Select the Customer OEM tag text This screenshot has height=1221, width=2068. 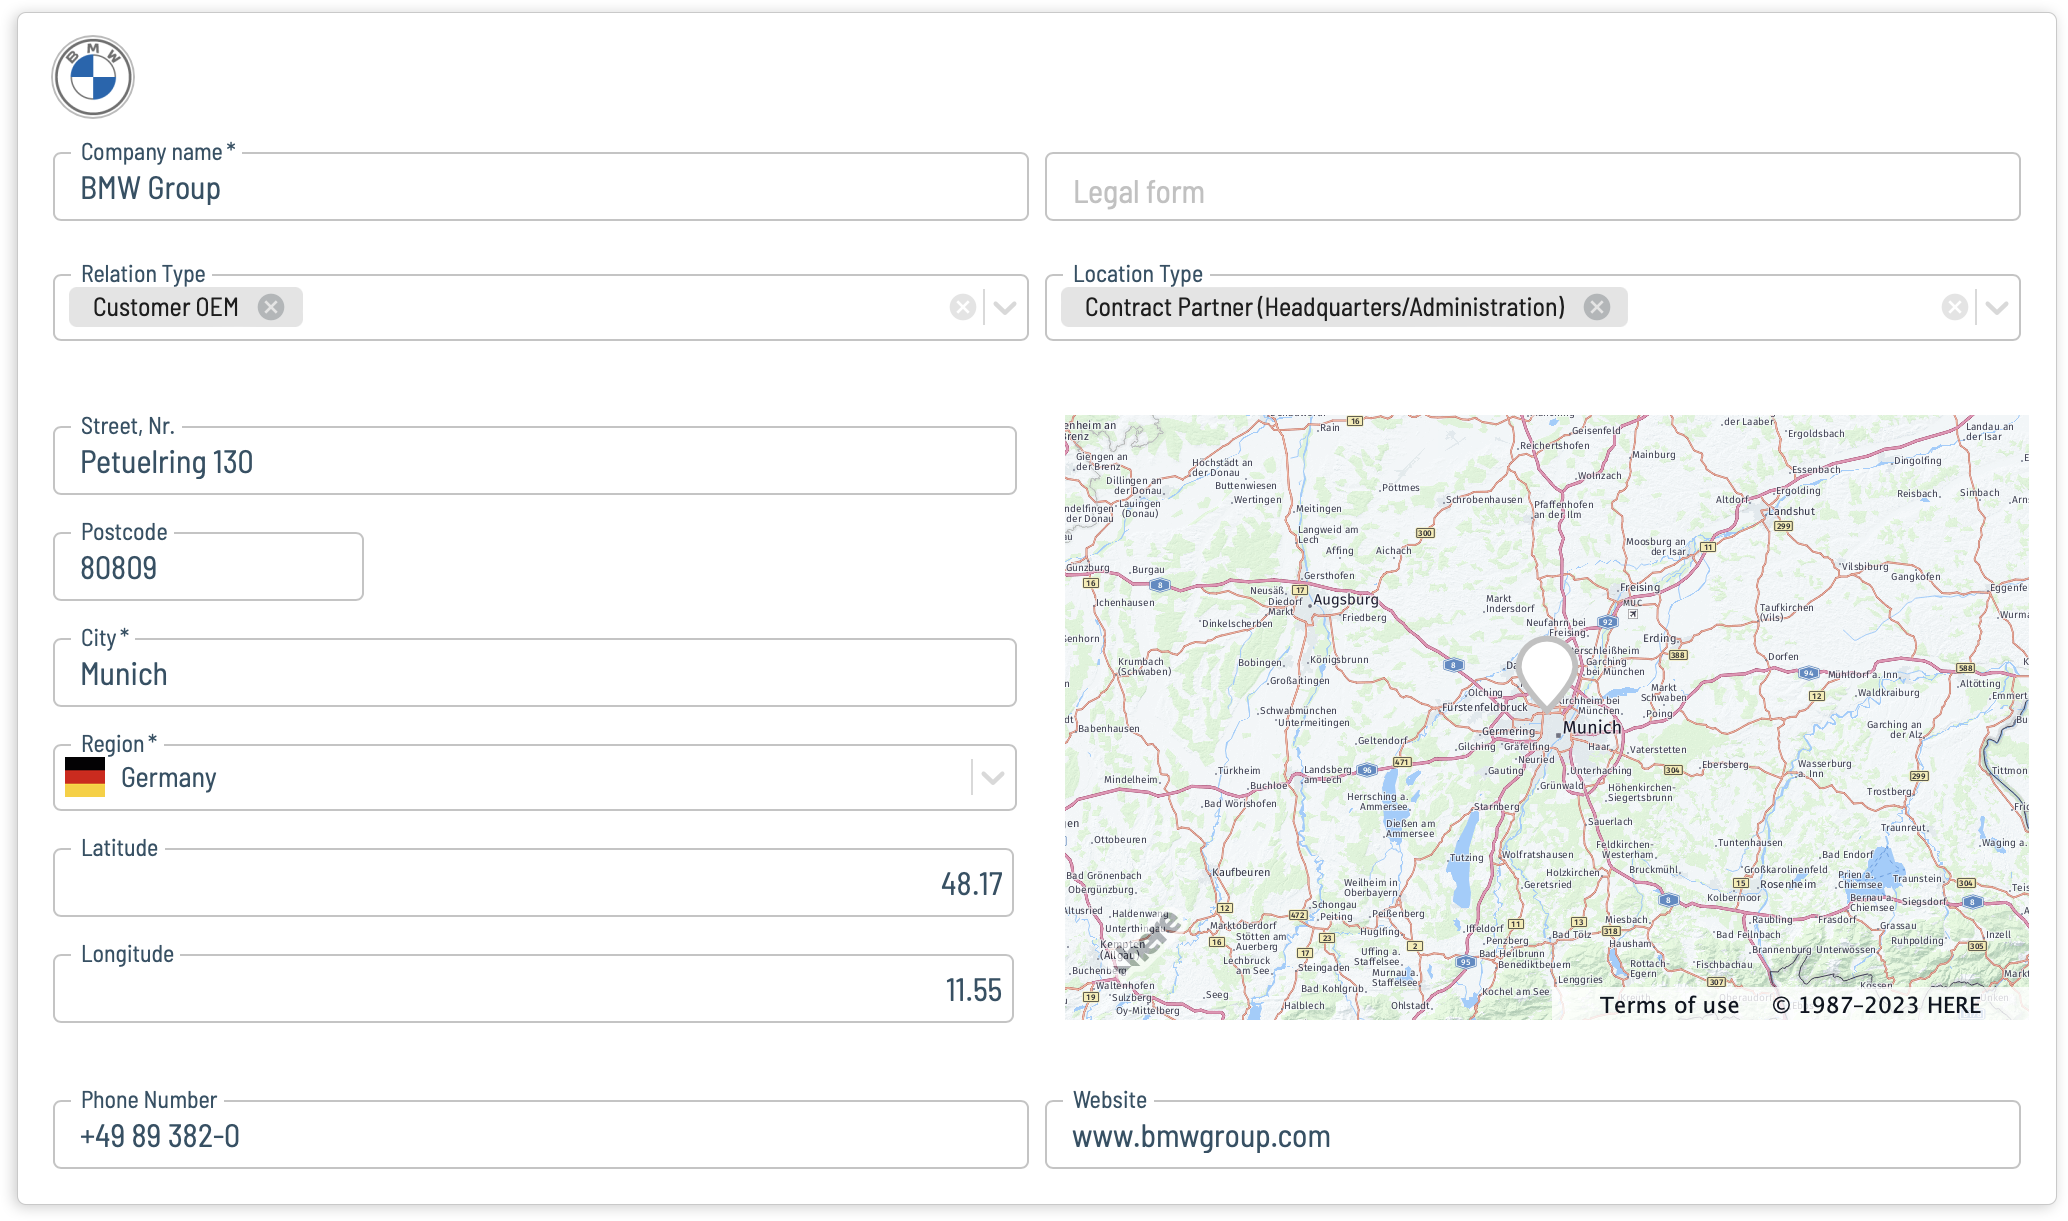pos(166,307)
